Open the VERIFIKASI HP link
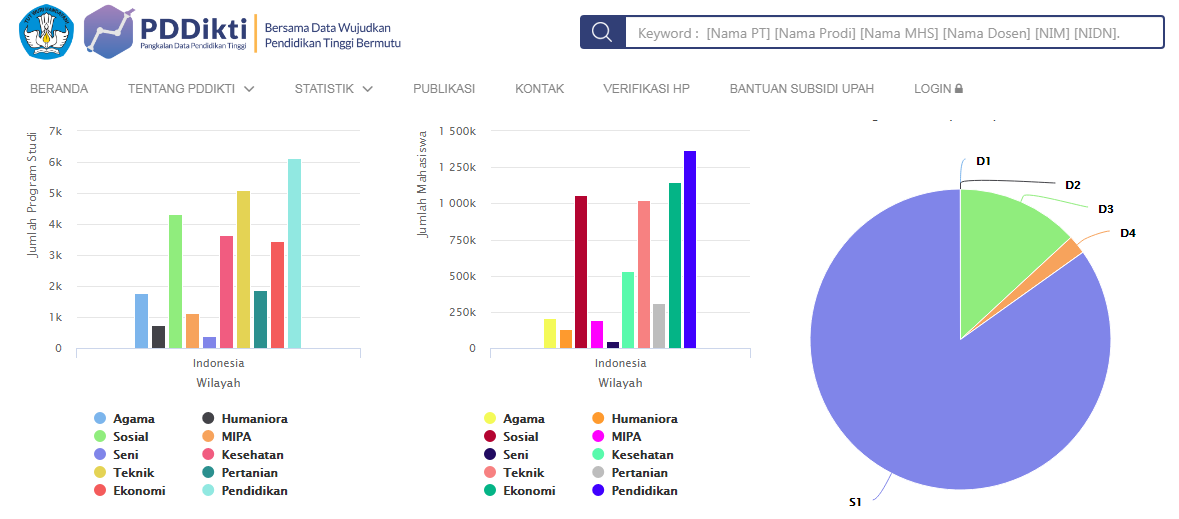1179x519 pixels. click(x=646, y=89)
